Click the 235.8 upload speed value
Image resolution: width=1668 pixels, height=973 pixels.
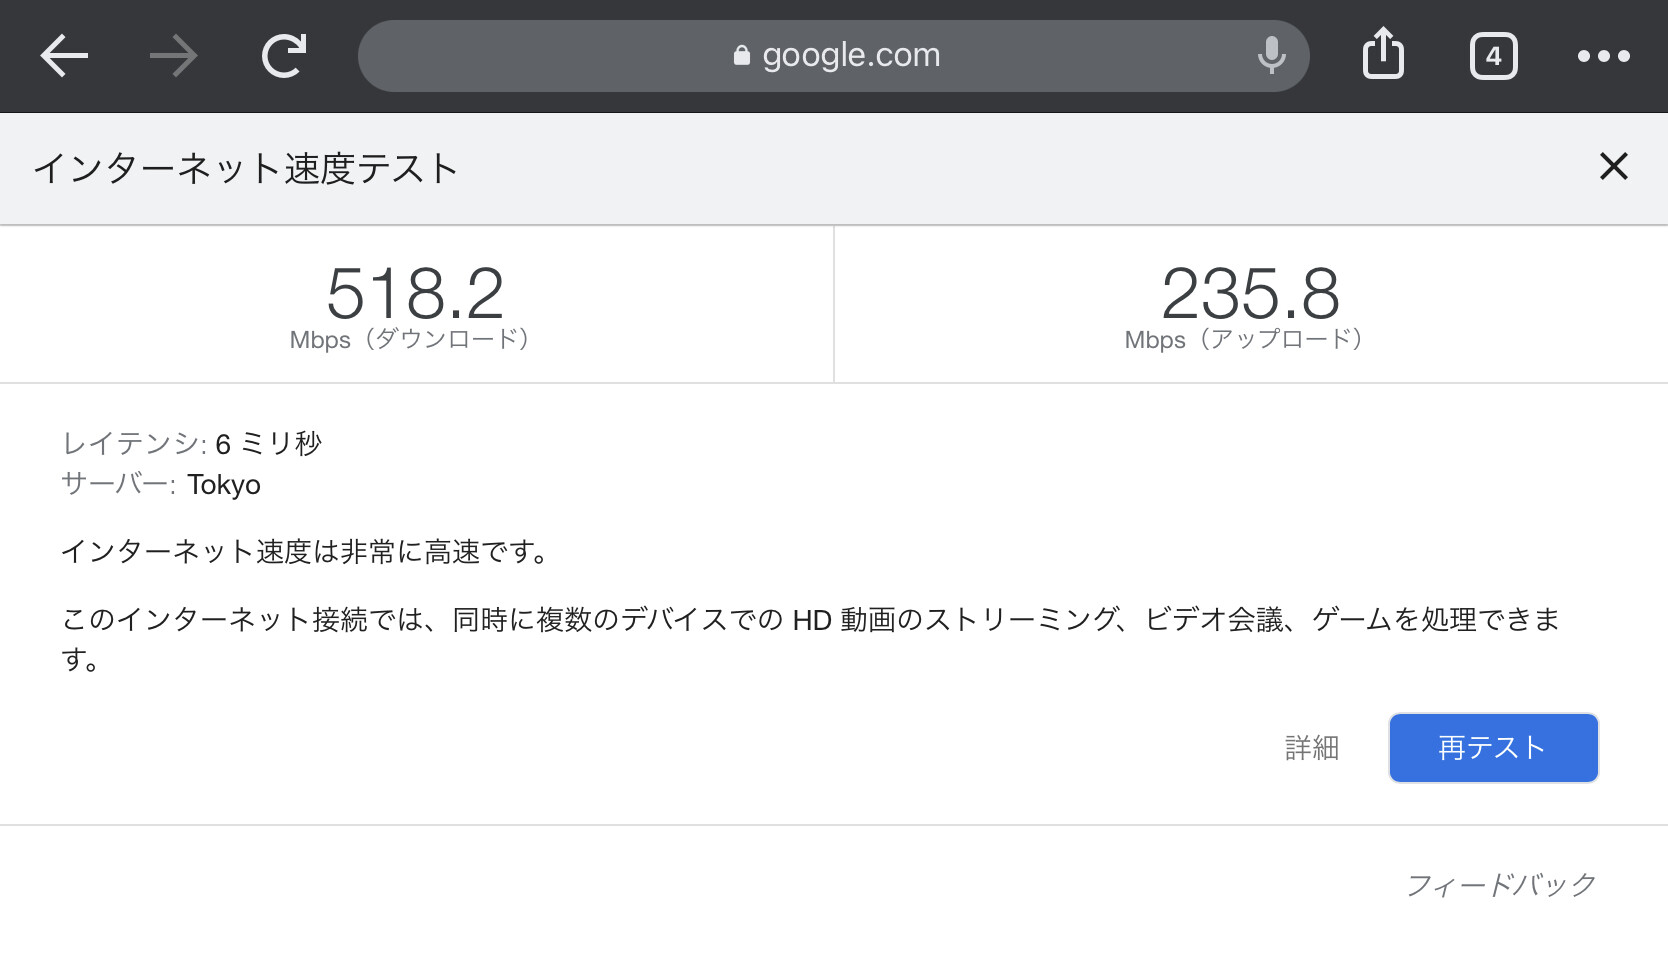[x=1250, y=293]
